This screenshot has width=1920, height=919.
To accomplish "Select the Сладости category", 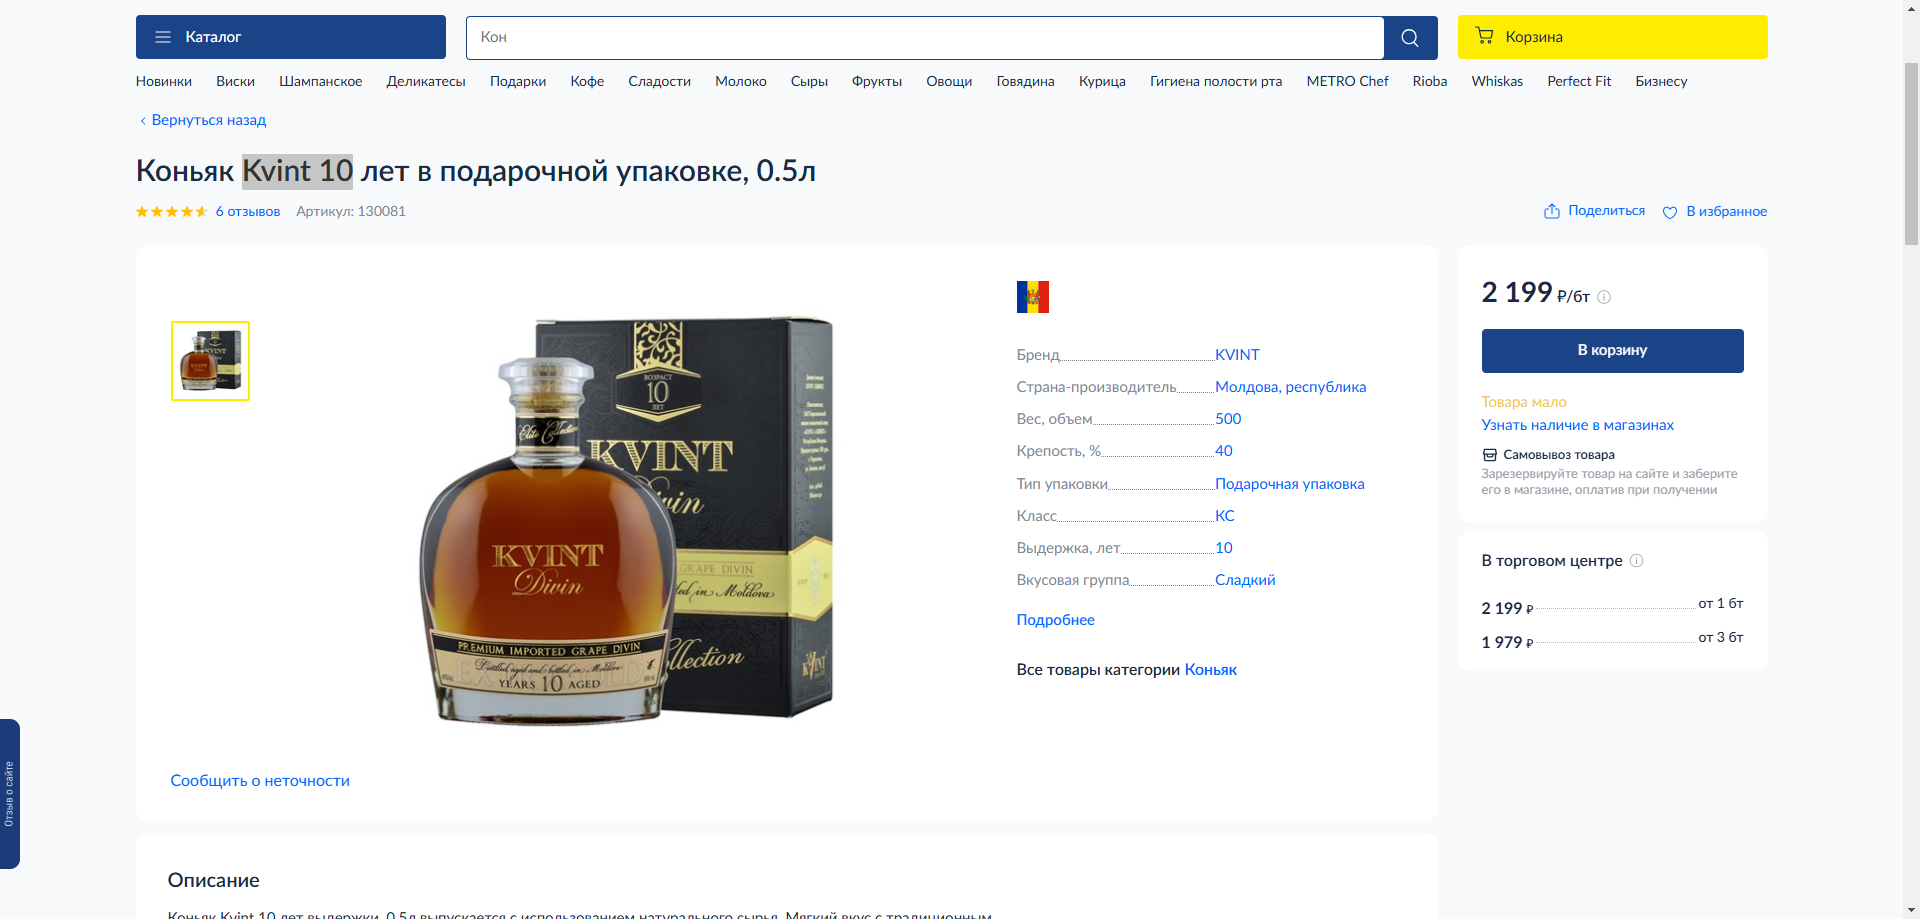I will pos(659,81).
